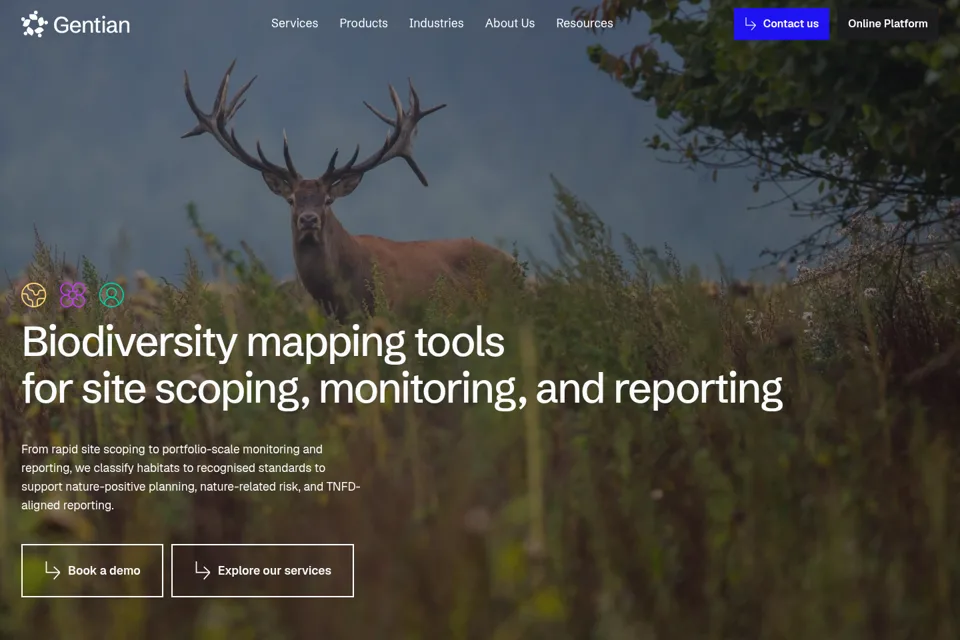Open the Products menu
The width and height of the screenshot is (960, 640).
tap(364, 23)
